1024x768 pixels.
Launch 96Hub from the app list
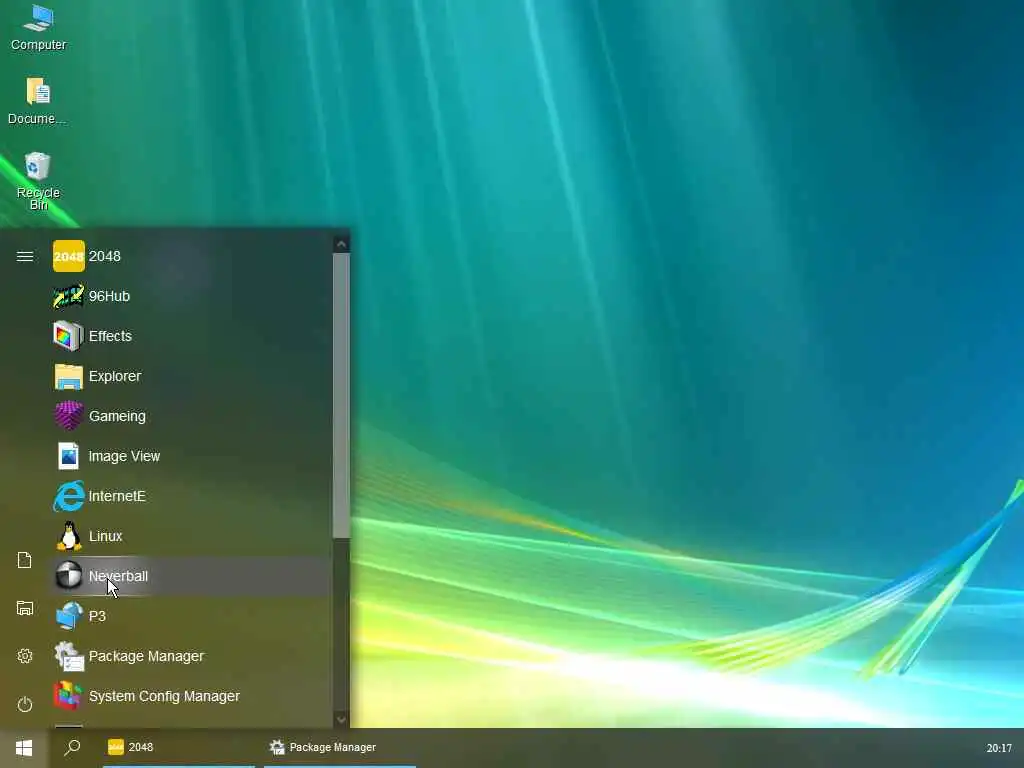[69, 296]
